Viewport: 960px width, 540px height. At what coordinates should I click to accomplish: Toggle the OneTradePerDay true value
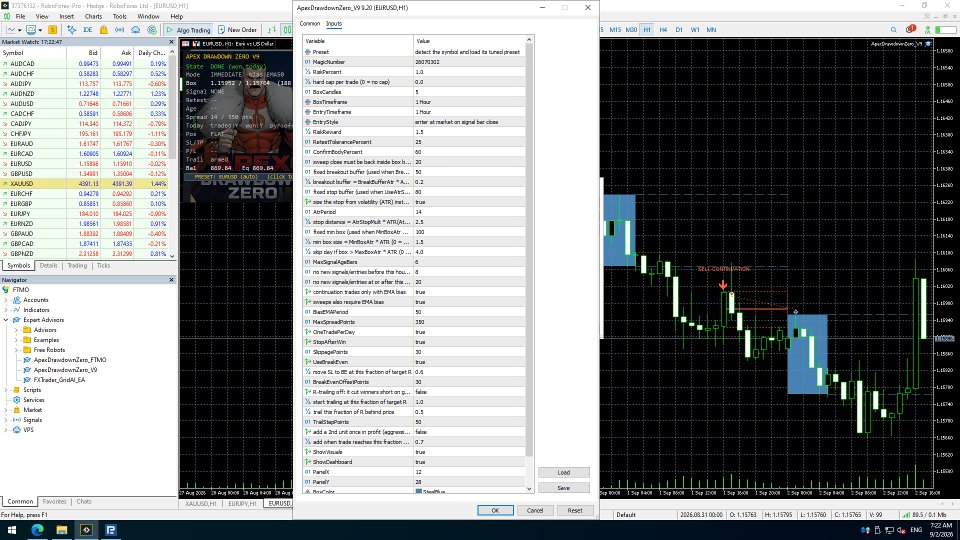pos(469,332)
